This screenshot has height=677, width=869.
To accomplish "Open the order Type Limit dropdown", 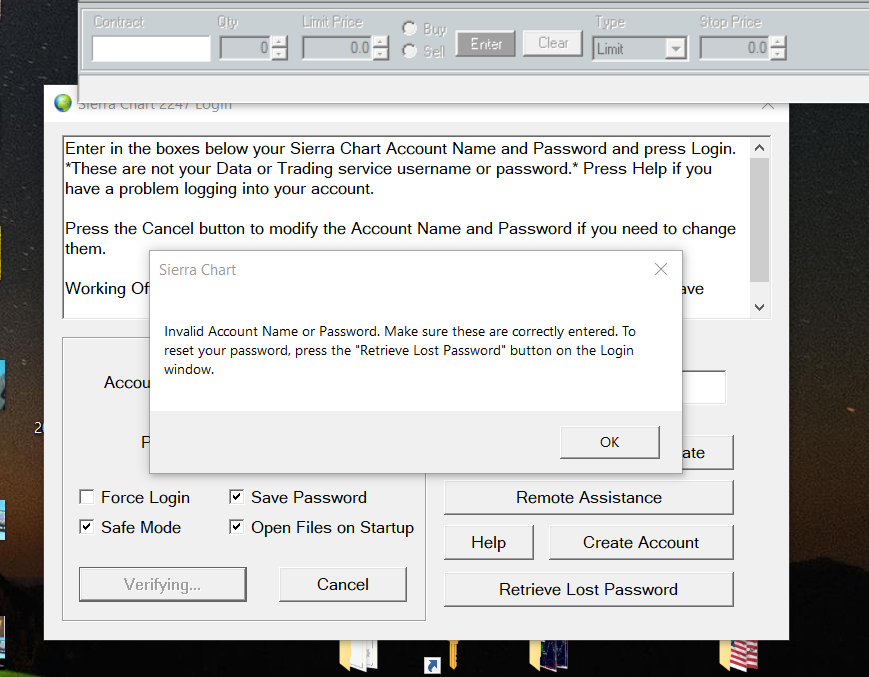I will point(676,49).
